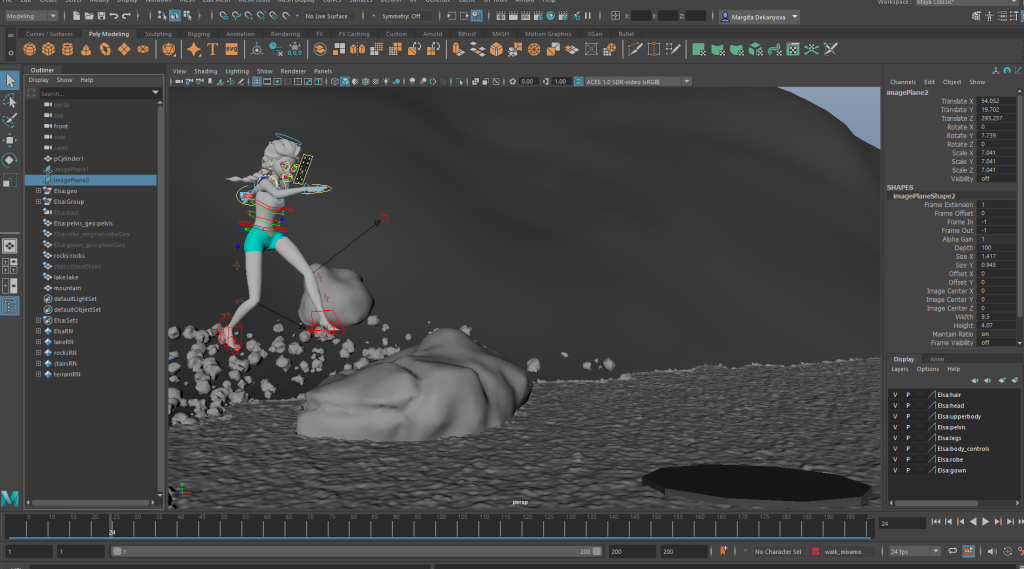Screen dimensions: 1024x569
Task: Toggle visibility V of Elsa:pelvis layer
Action: pos(895,427)
